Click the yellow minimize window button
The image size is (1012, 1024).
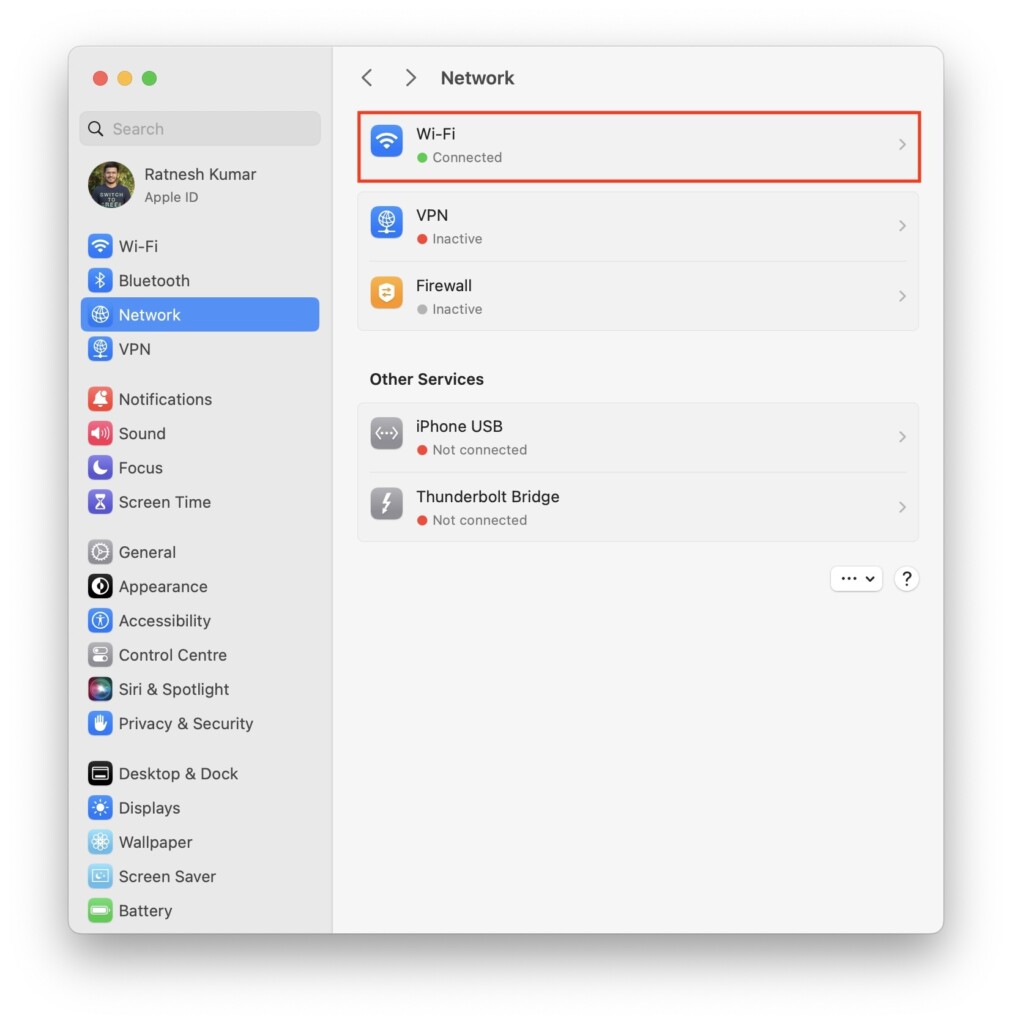[125, 78]
